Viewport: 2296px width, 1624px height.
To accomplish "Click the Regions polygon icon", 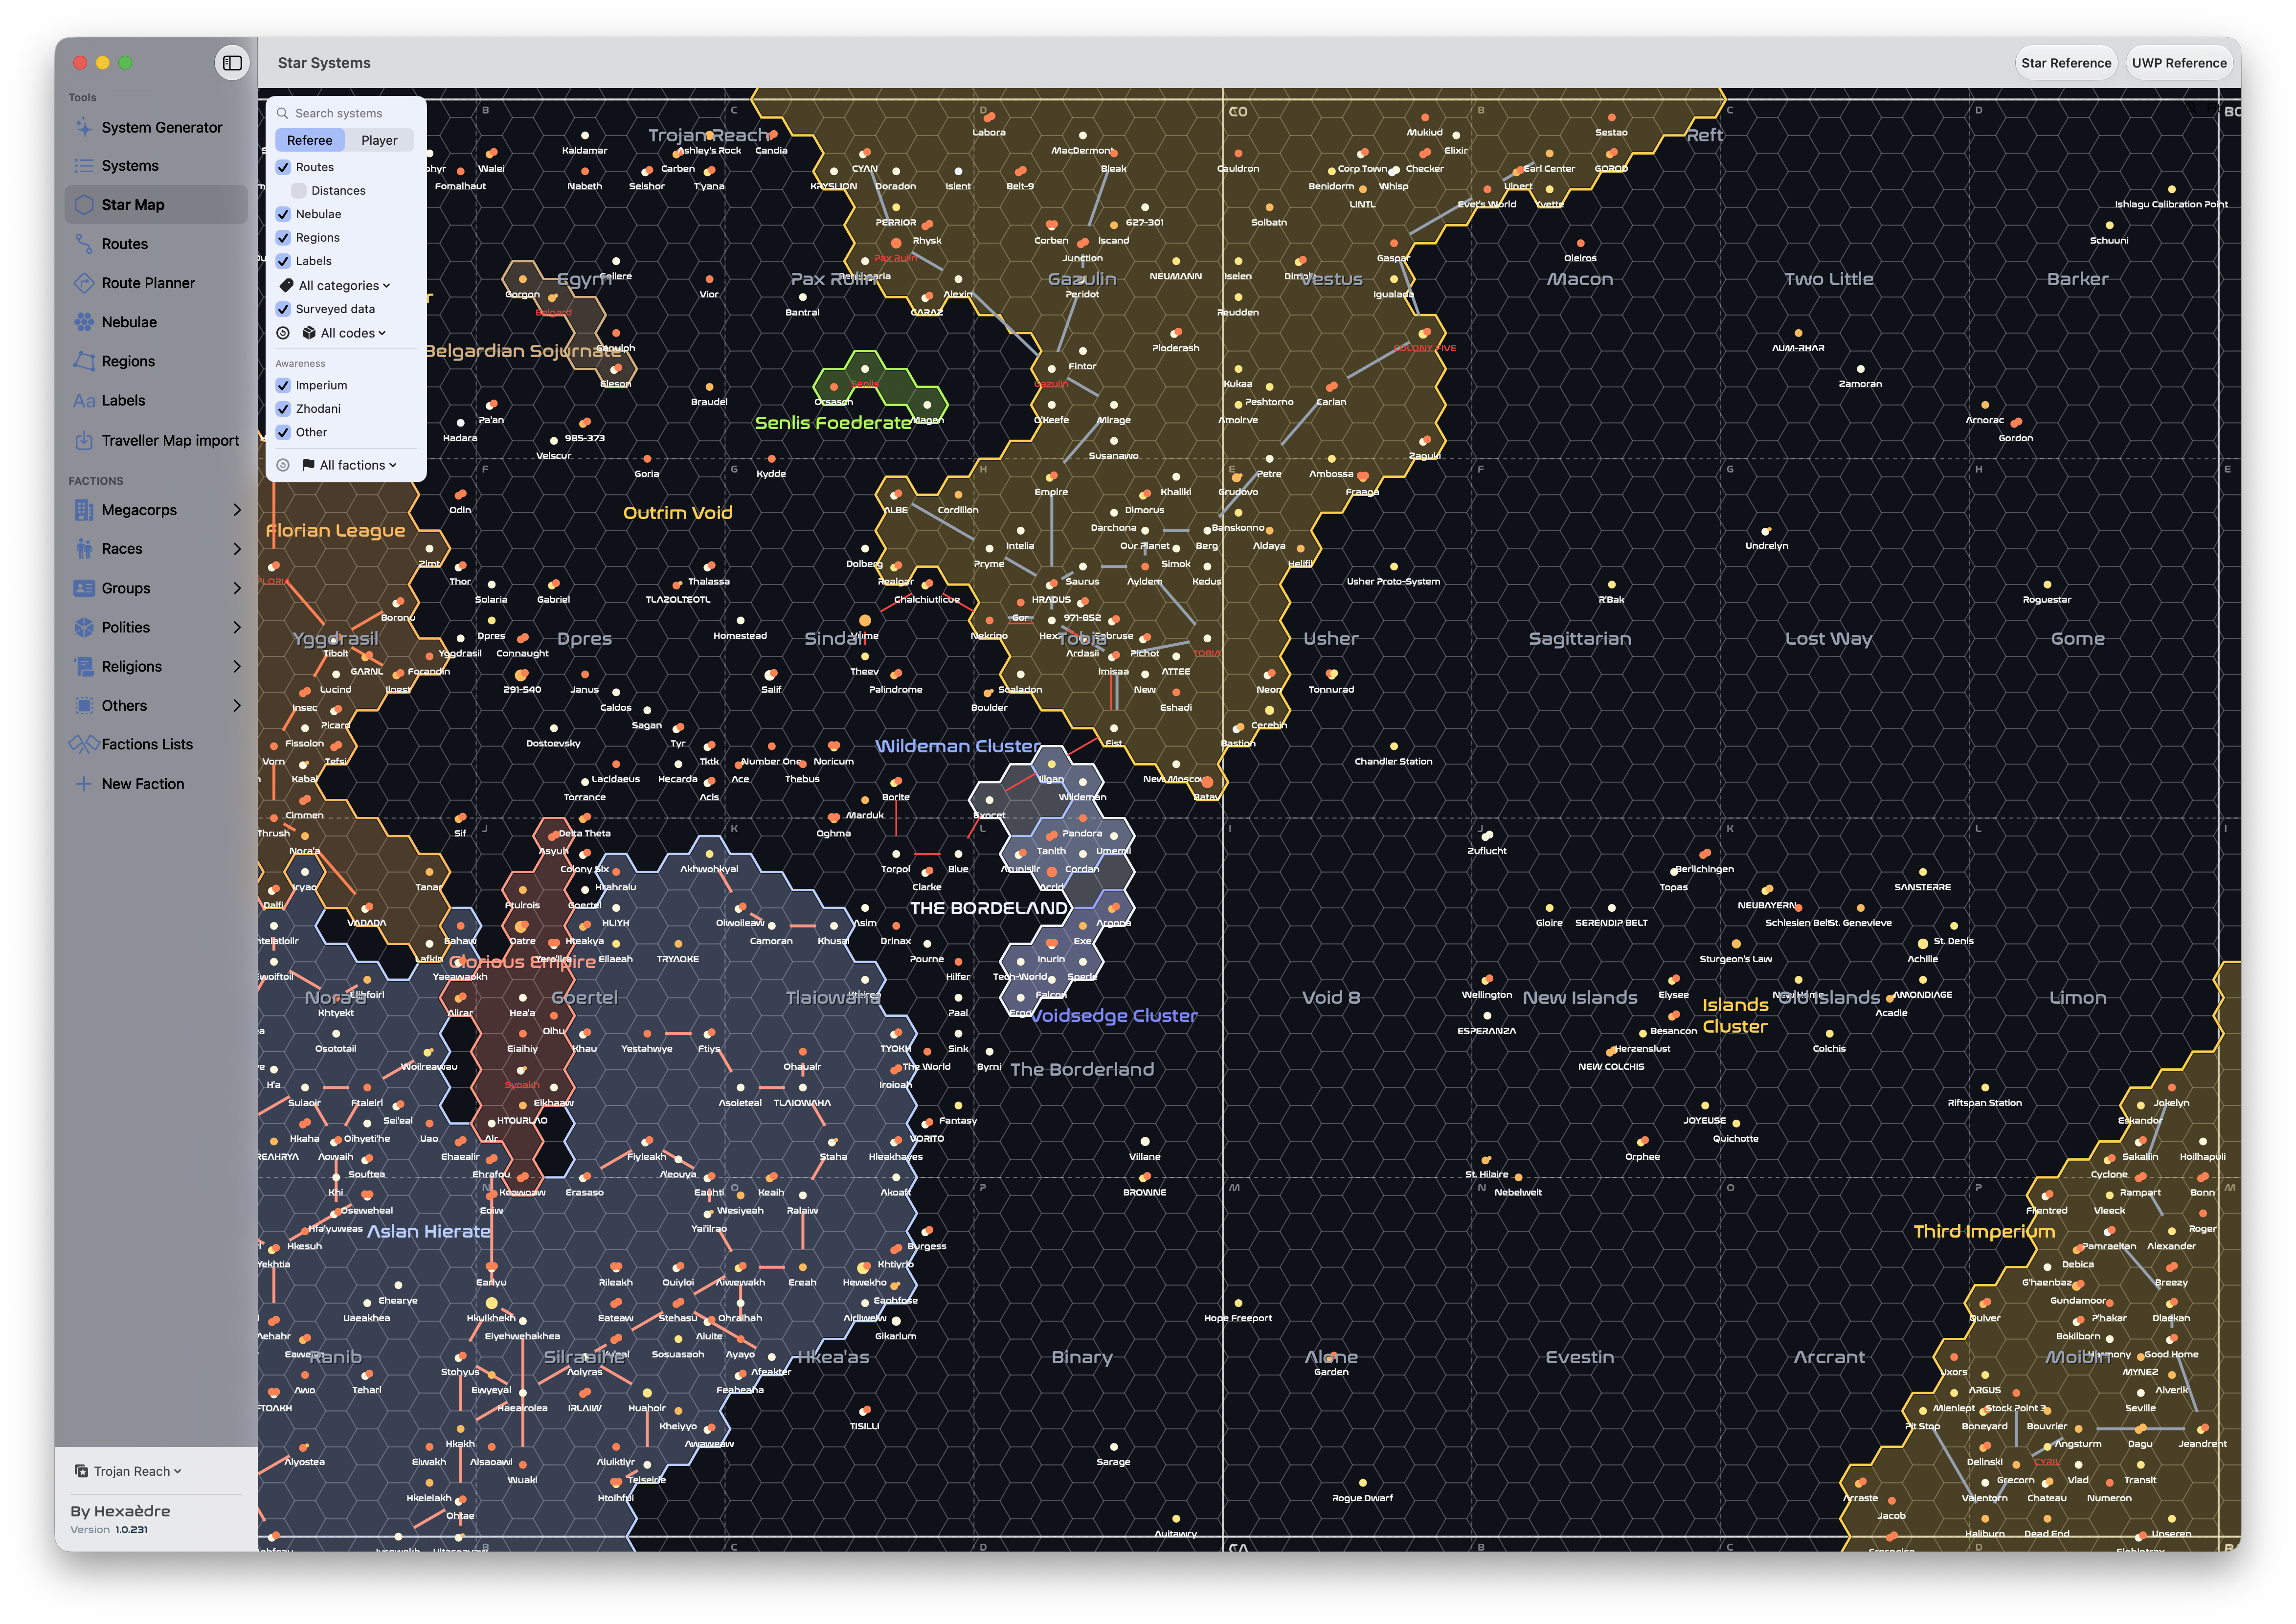I will point(84,361).
